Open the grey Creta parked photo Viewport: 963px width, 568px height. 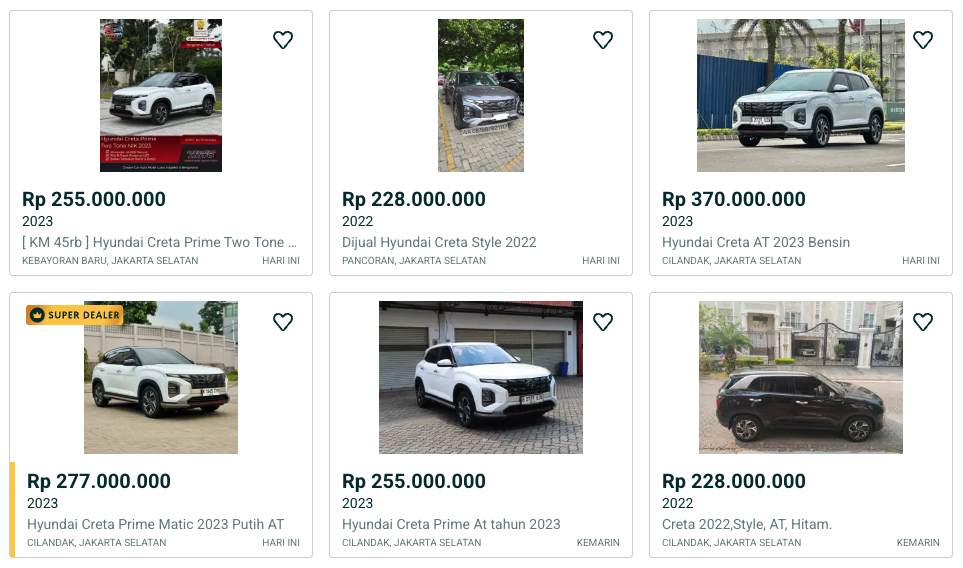click(x=481, y=96)
